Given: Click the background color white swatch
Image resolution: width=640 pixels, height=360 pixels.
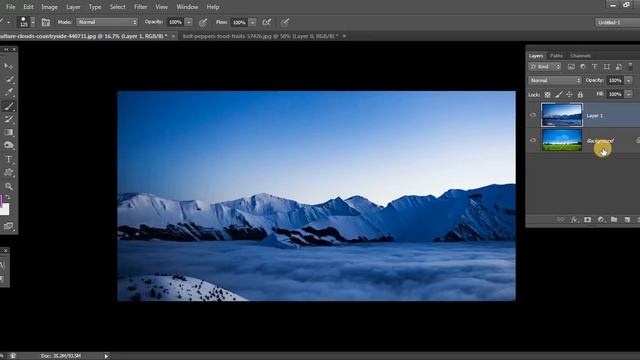Looking at the screenshot, I should point(4,209).
